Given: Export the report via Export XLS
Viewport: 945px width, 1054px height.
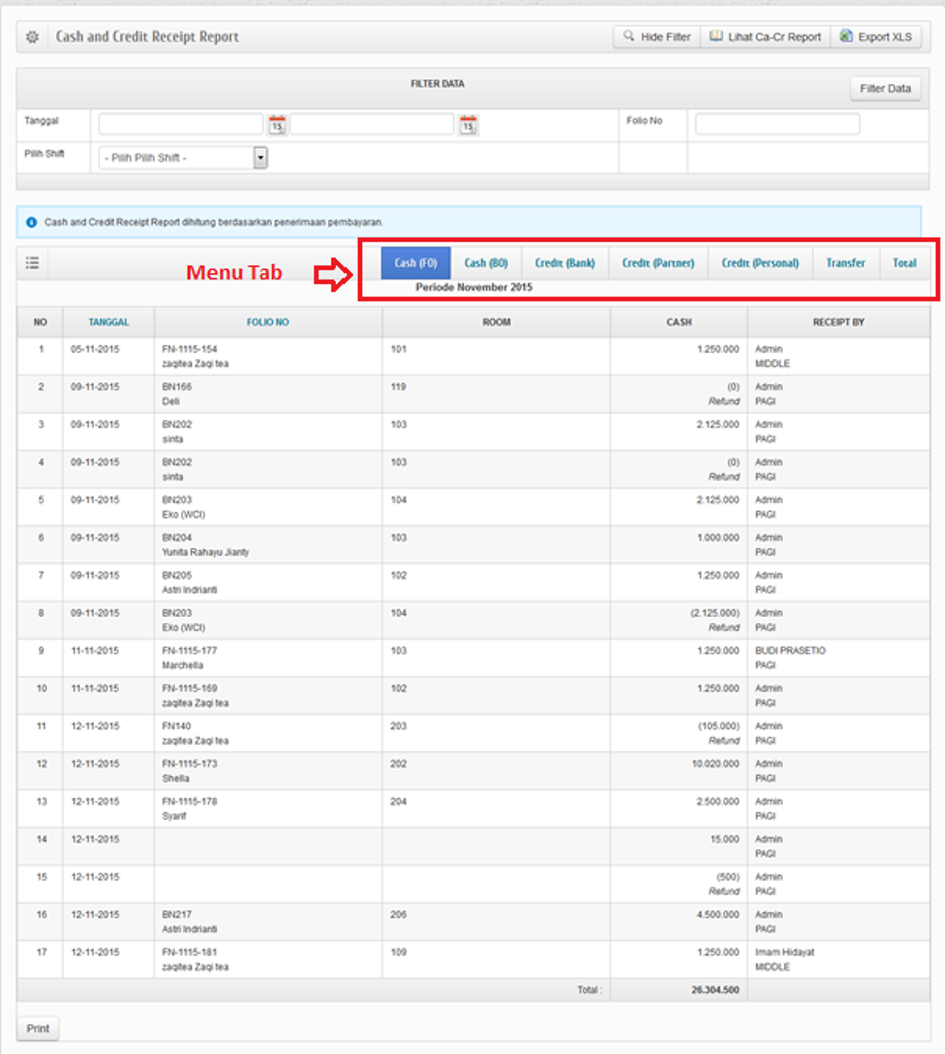Looking at the screenshot, I should 875,37.
